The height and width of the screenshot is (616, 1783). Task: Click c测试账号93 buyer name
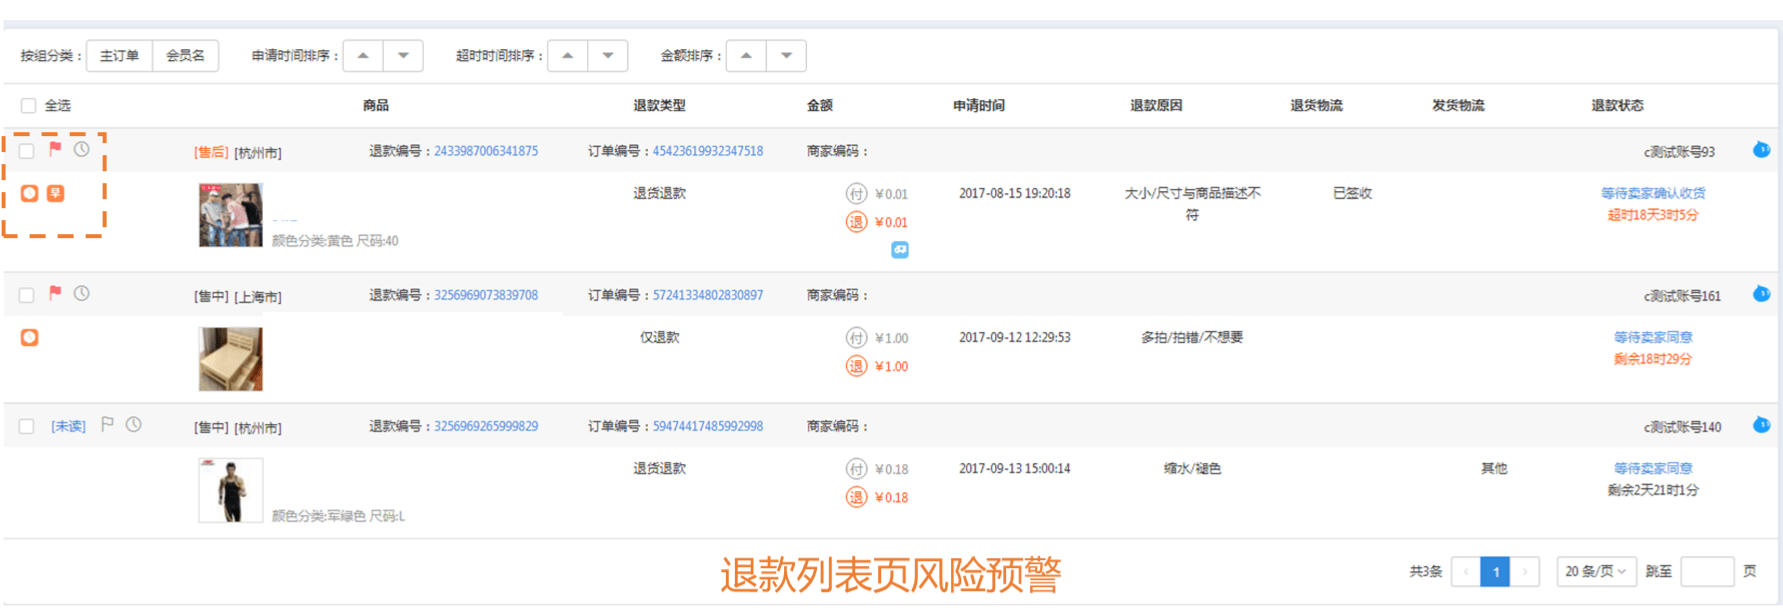(1679, 152)
